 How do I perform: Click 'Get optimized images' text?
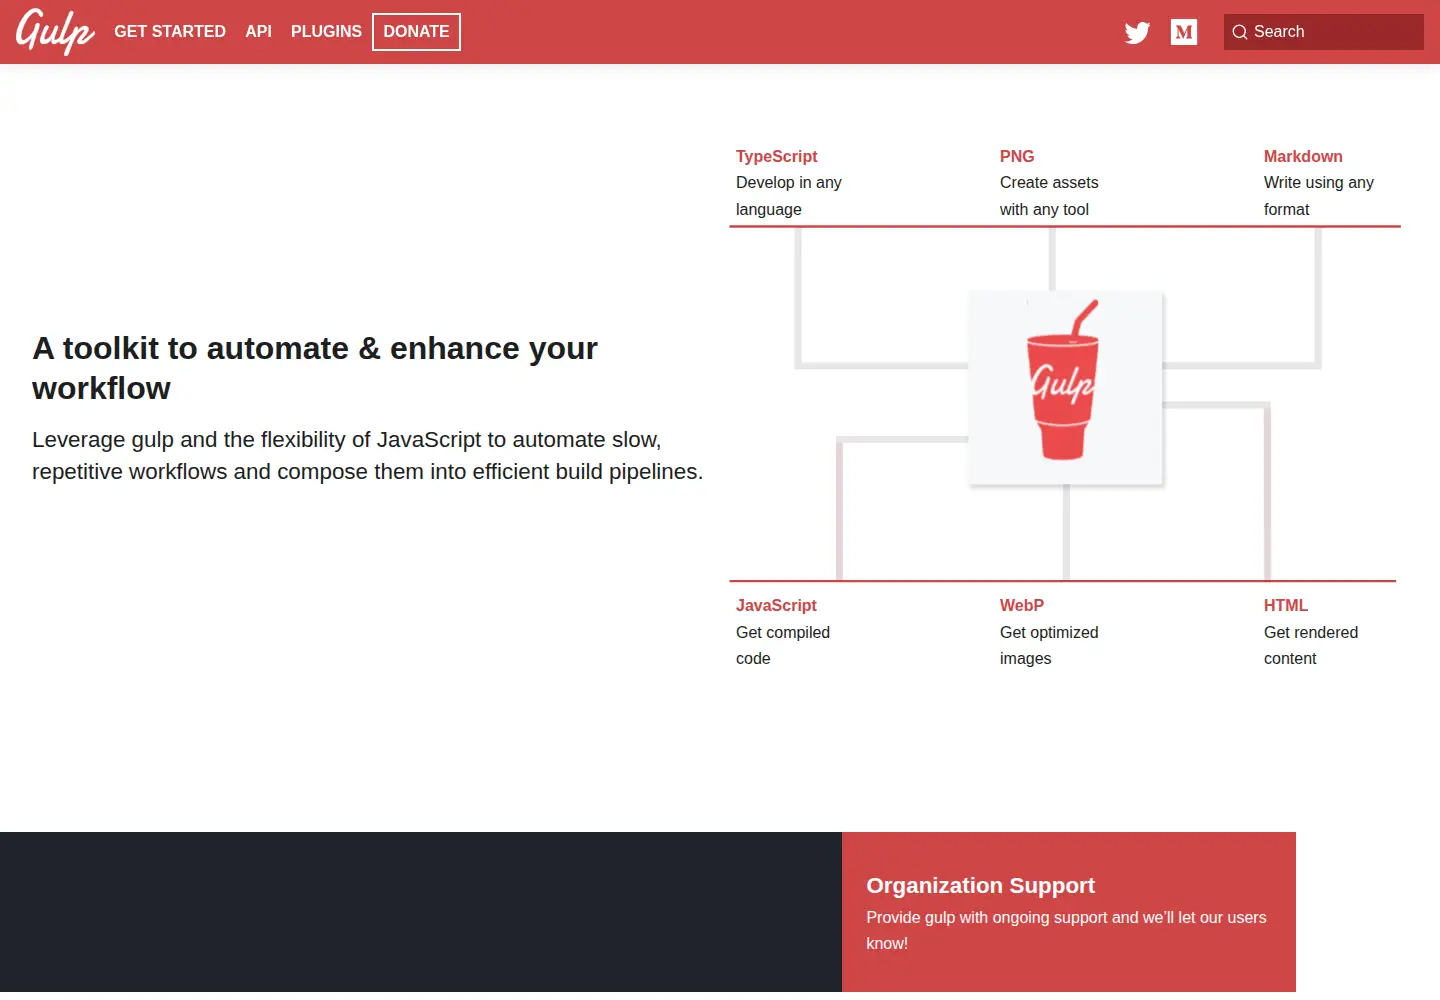point(1049,645)
